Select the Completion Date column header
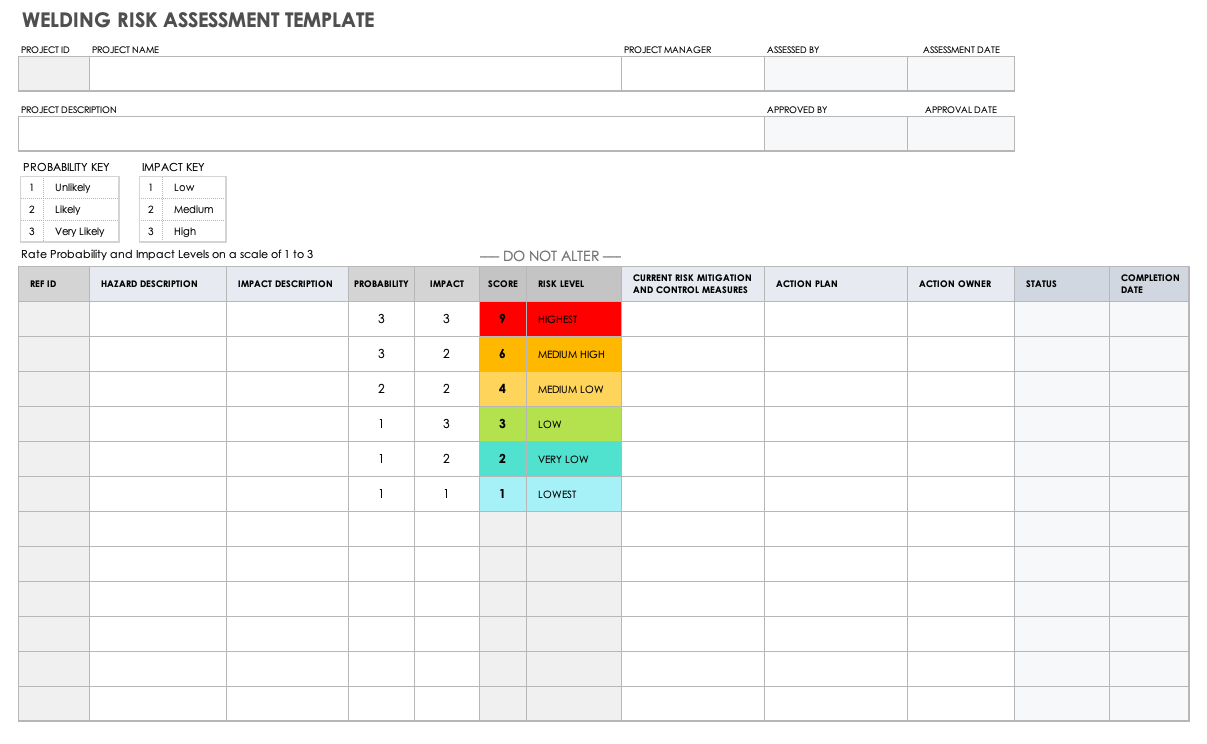Image resolution: width=1207 pixels, height=744 pixels. coord(1149,284)
